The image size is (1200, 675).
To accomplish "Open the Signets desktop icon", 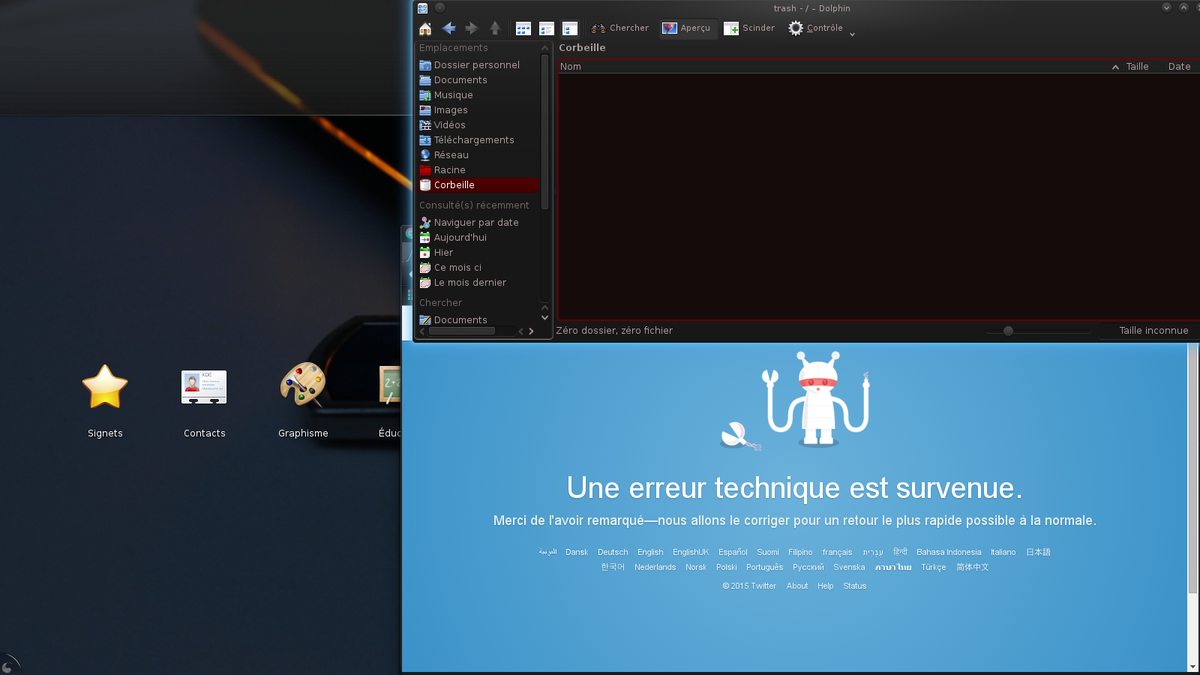I will pyautogui.click(x=105, y=400).
